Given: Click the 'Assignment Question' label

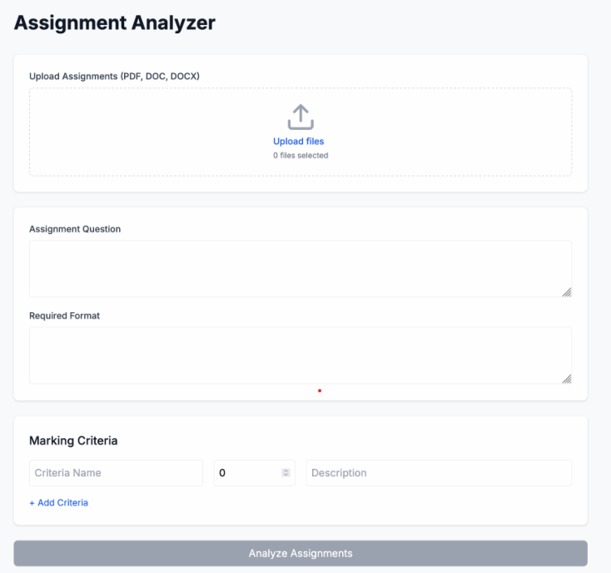Looking at the screenshot, I should point(75,229).
